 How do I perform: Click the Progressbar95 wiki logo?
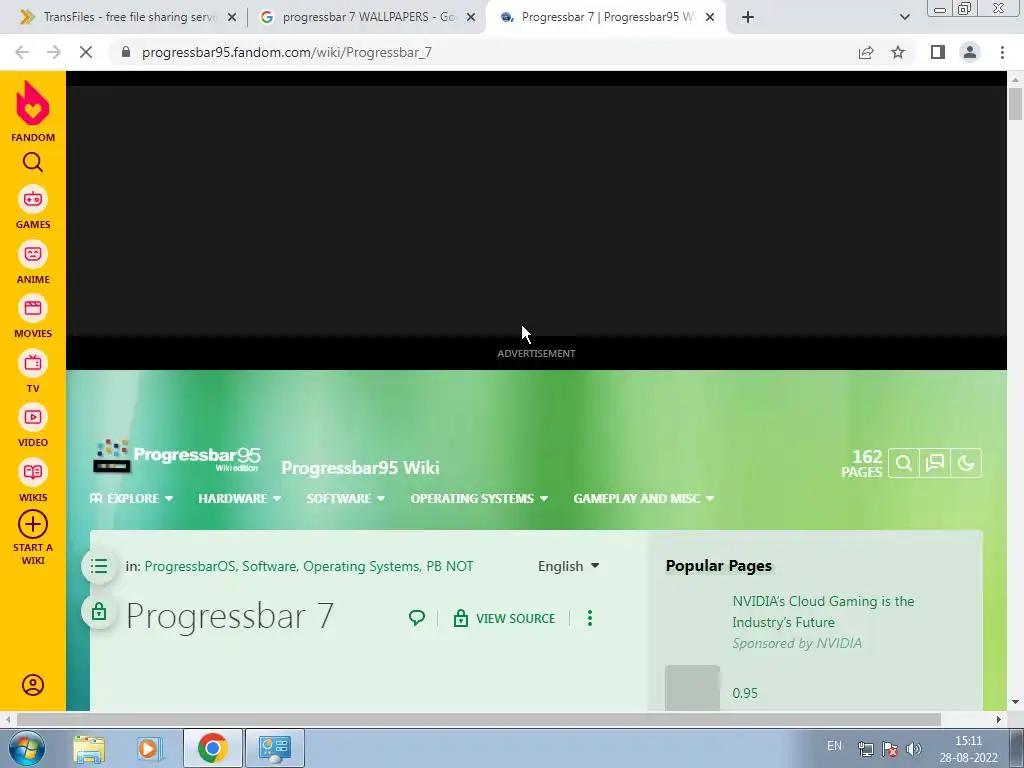click(176, 456)
